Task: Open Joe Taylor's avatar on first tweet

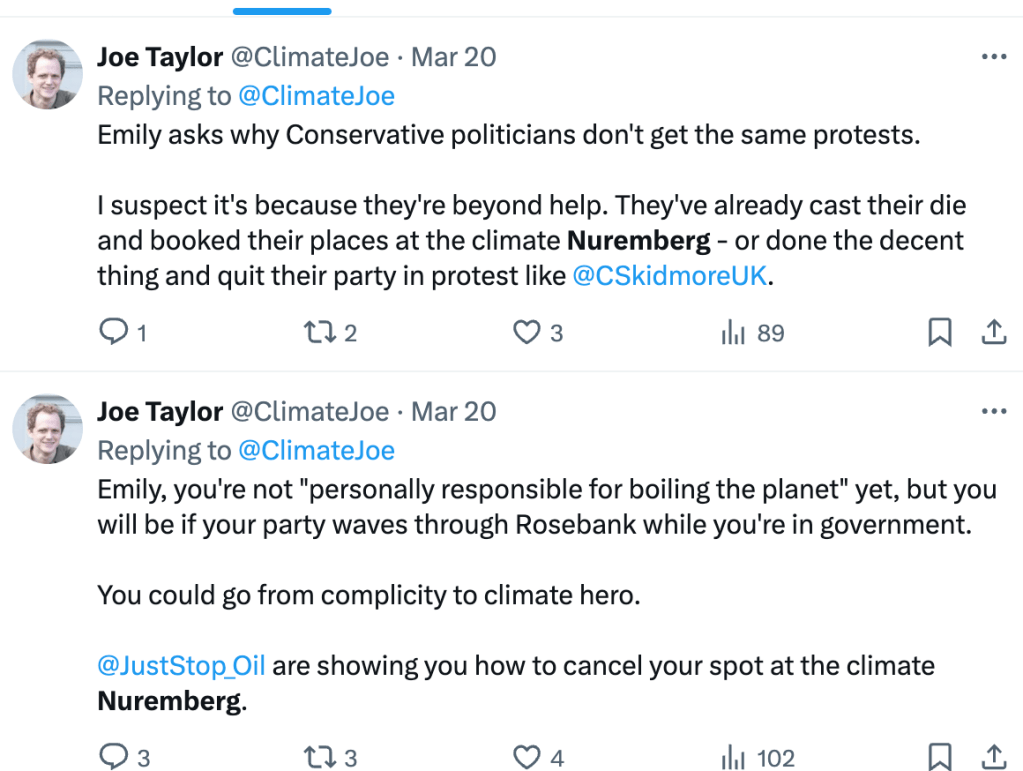Action: (x=46, y=74)
